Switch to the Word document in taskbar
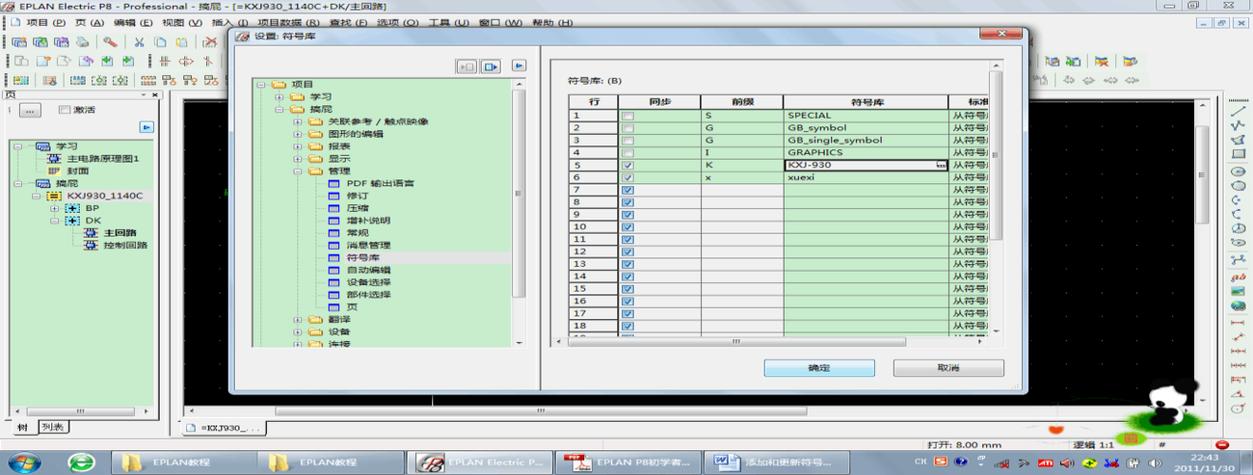The image size is (1253, 475). tap(776, 462)
